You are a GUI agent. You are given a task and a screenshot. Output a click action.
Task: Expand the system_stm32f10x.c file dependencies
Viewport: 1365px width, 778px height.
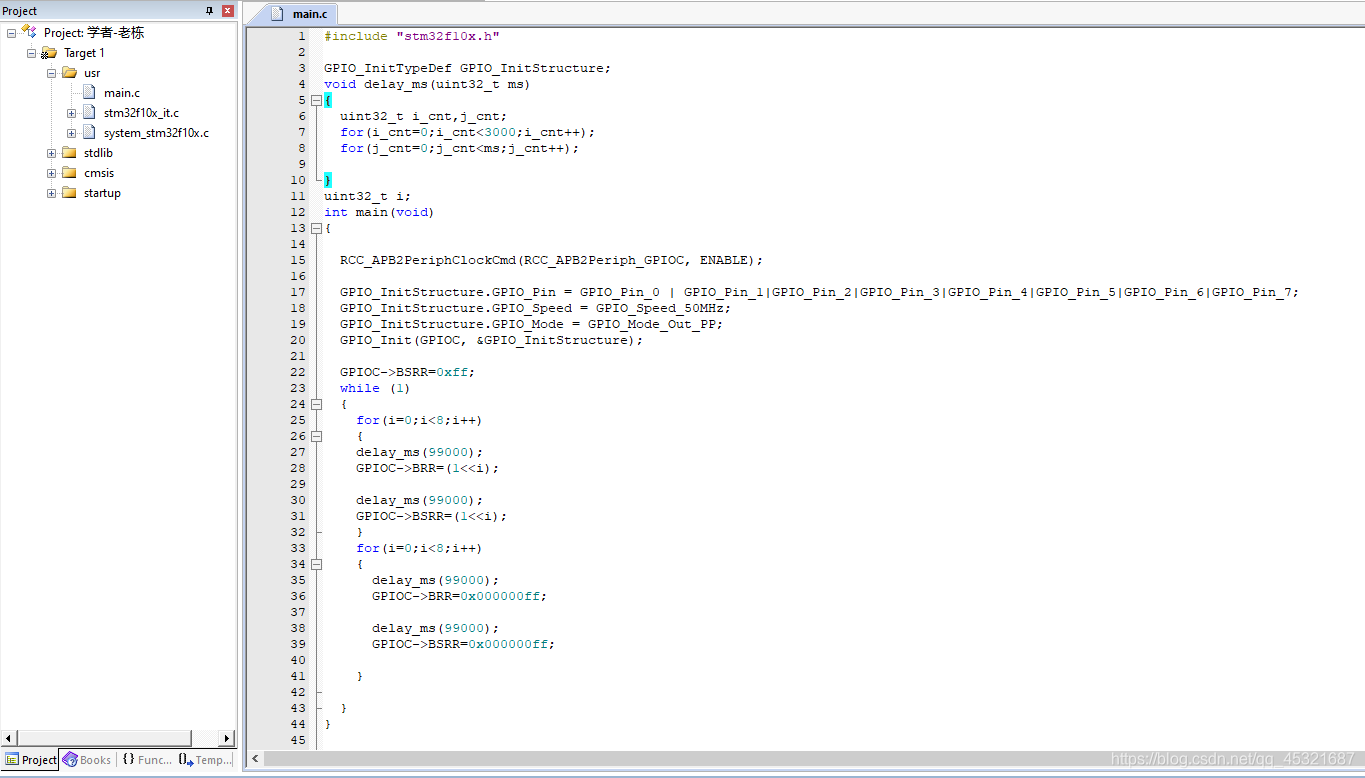point(71,133)
